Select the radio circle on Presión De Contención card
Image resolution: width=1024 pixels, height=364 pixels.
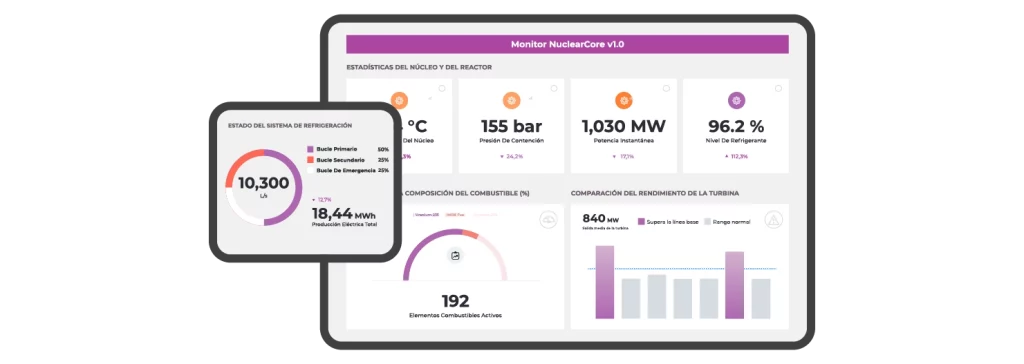click(x=554, y=88)
